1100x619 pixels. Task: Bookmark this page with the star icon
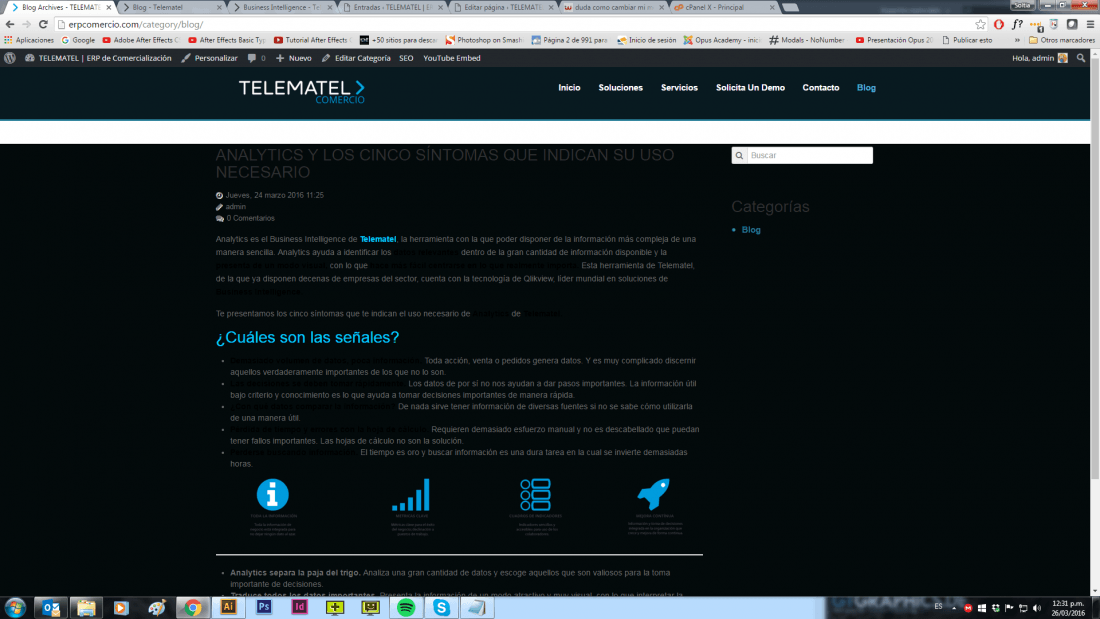coord(980,24)
